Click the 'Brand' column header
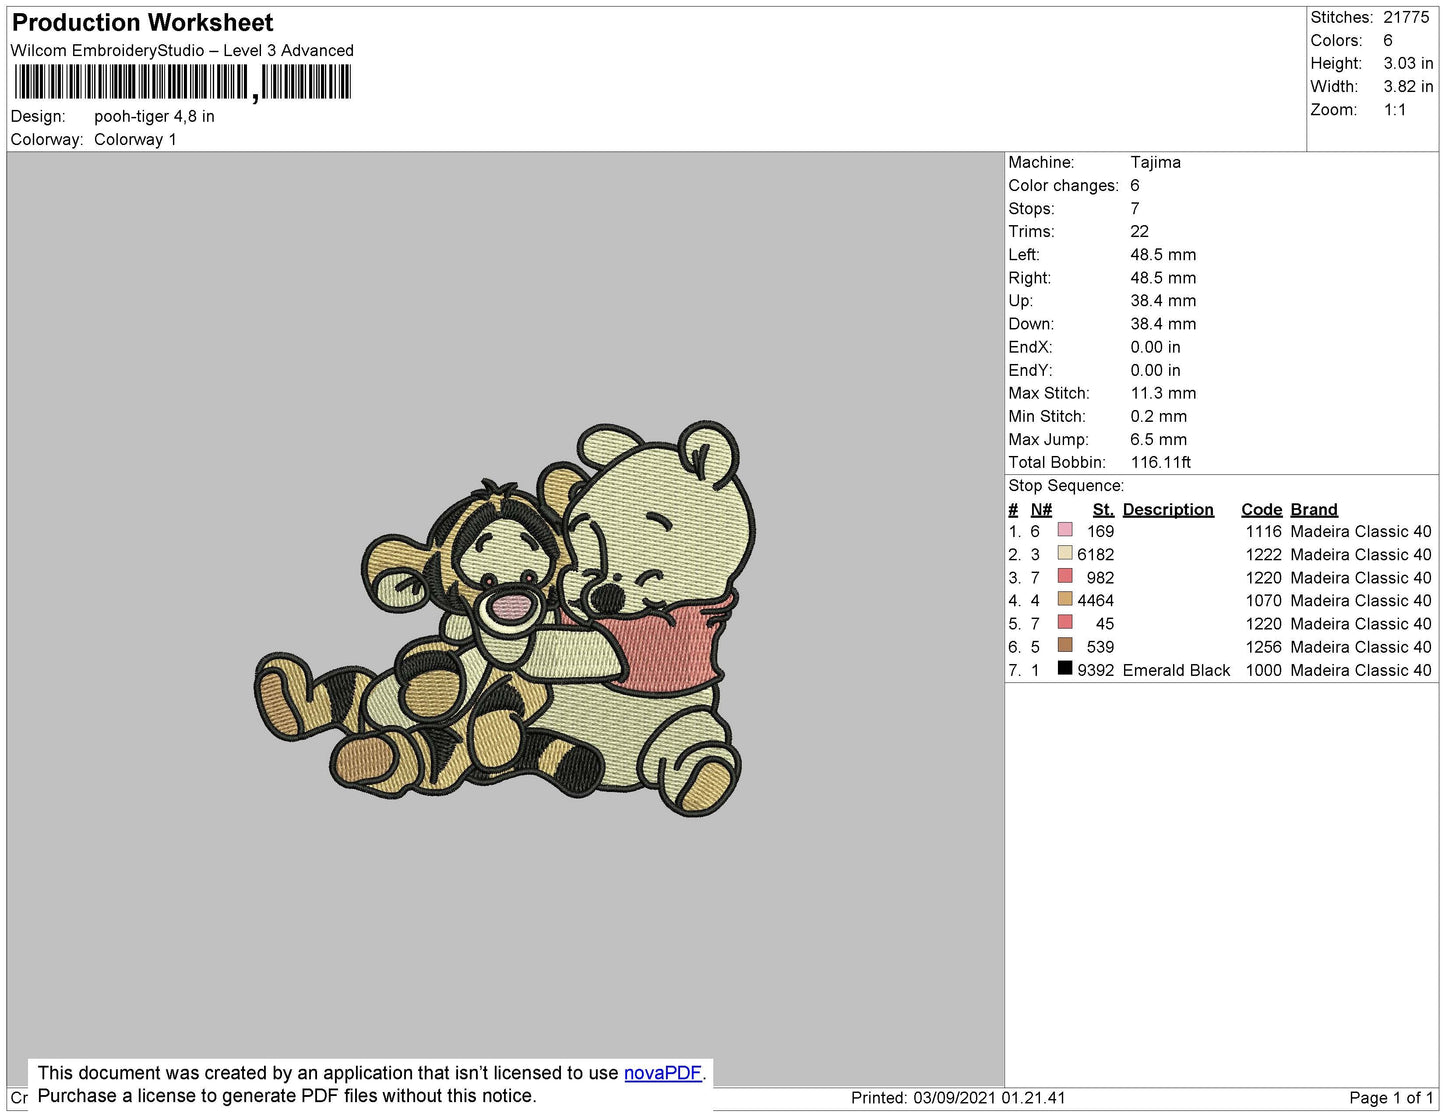This screenshot has height=1117, width=1445. 1314,509
